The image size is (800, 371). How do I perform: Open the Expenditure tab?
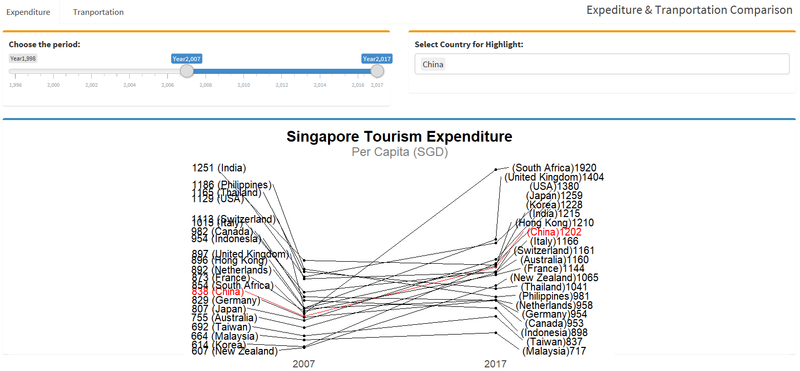coord(28,12)
